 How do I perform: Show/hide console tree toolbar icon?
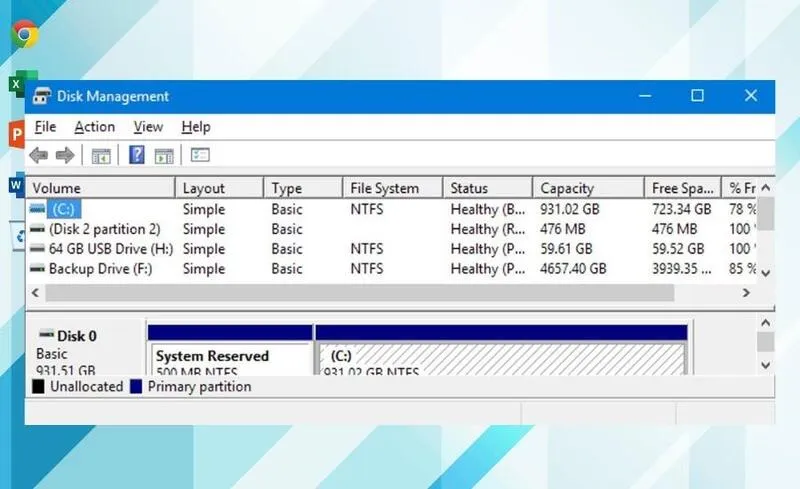[x=101, y=156]
